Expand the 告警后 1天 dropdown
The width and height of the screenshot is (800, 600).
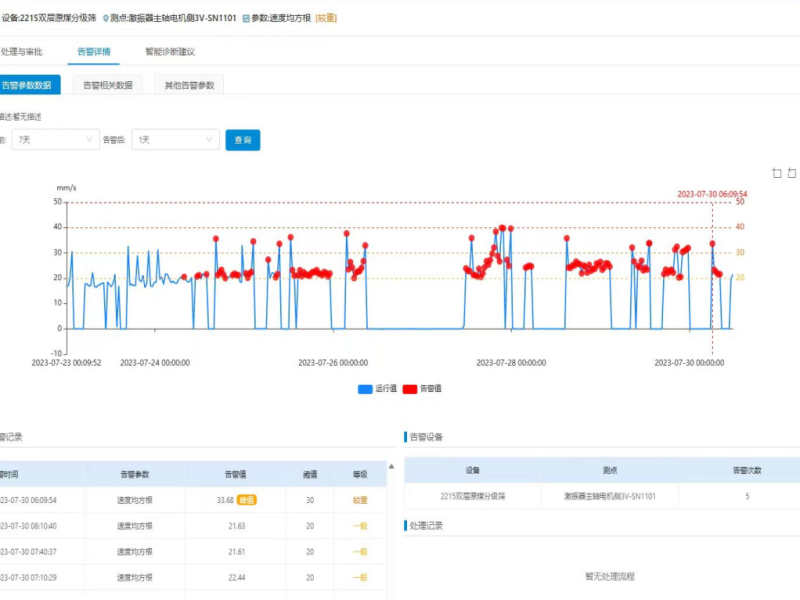(175, 140)
